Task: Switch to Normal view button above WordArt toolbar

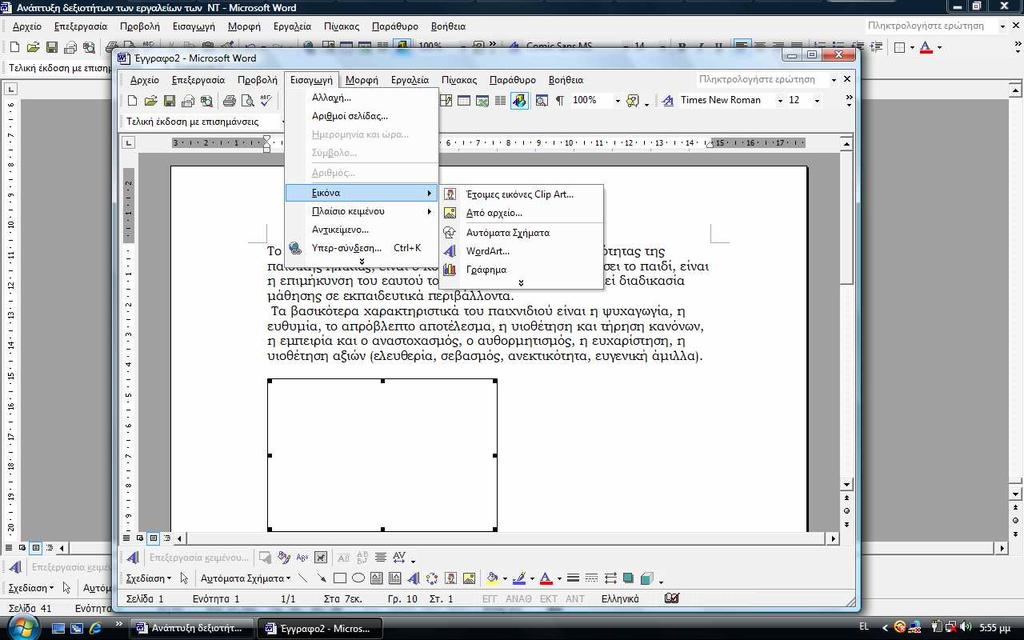Action: click(x=127, y=538)
